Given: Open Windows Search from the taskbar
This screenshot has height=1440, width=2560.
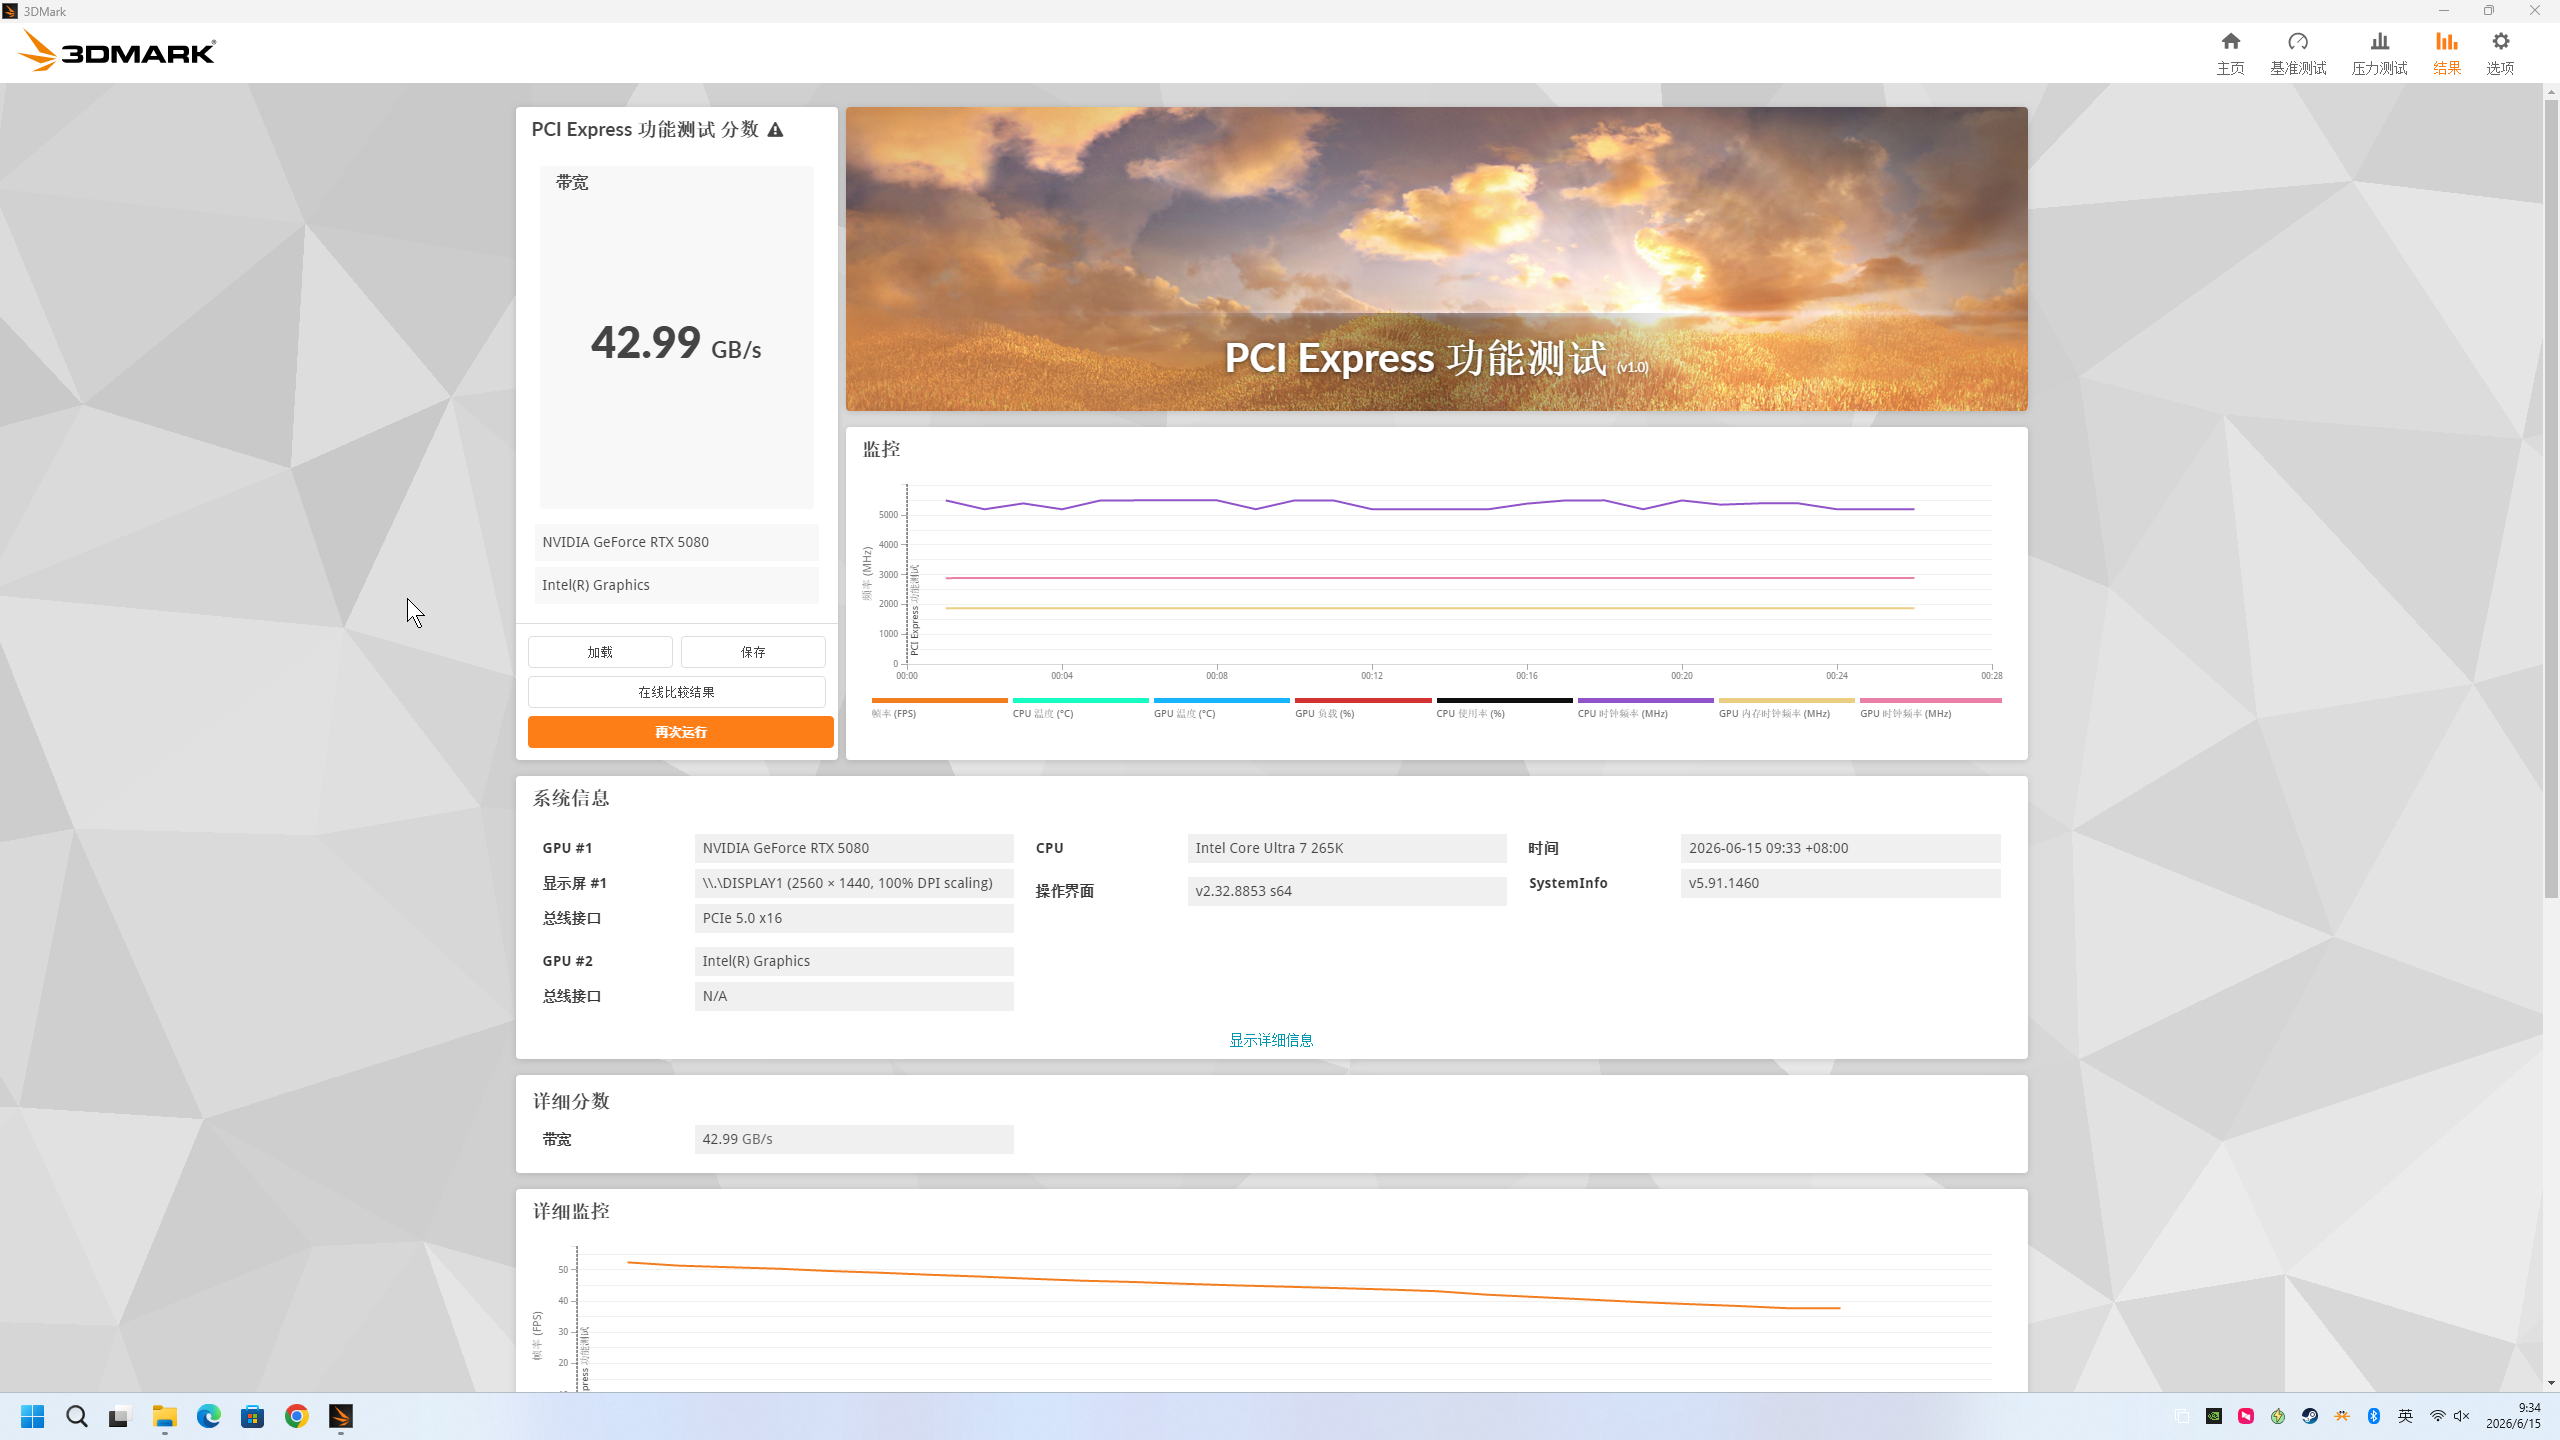Looking at the screenshot, I should [x=77, y=1416].
